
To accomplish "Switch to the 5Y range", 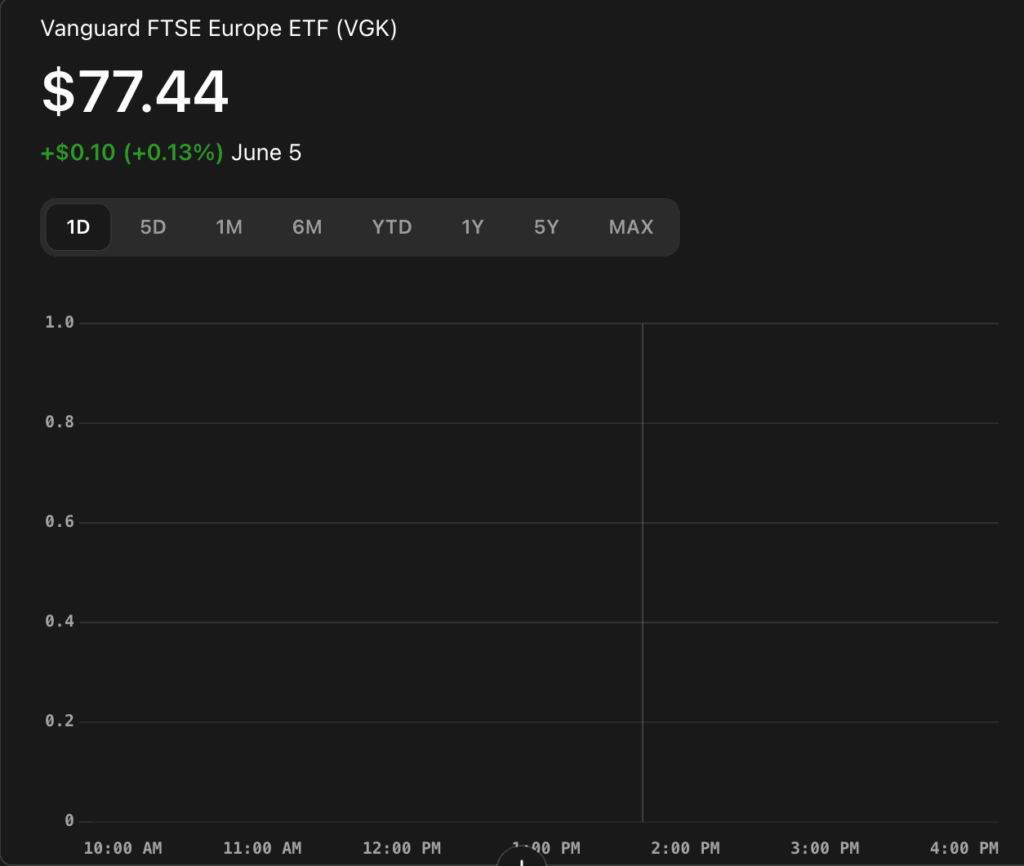I will [x=547, y=227].
